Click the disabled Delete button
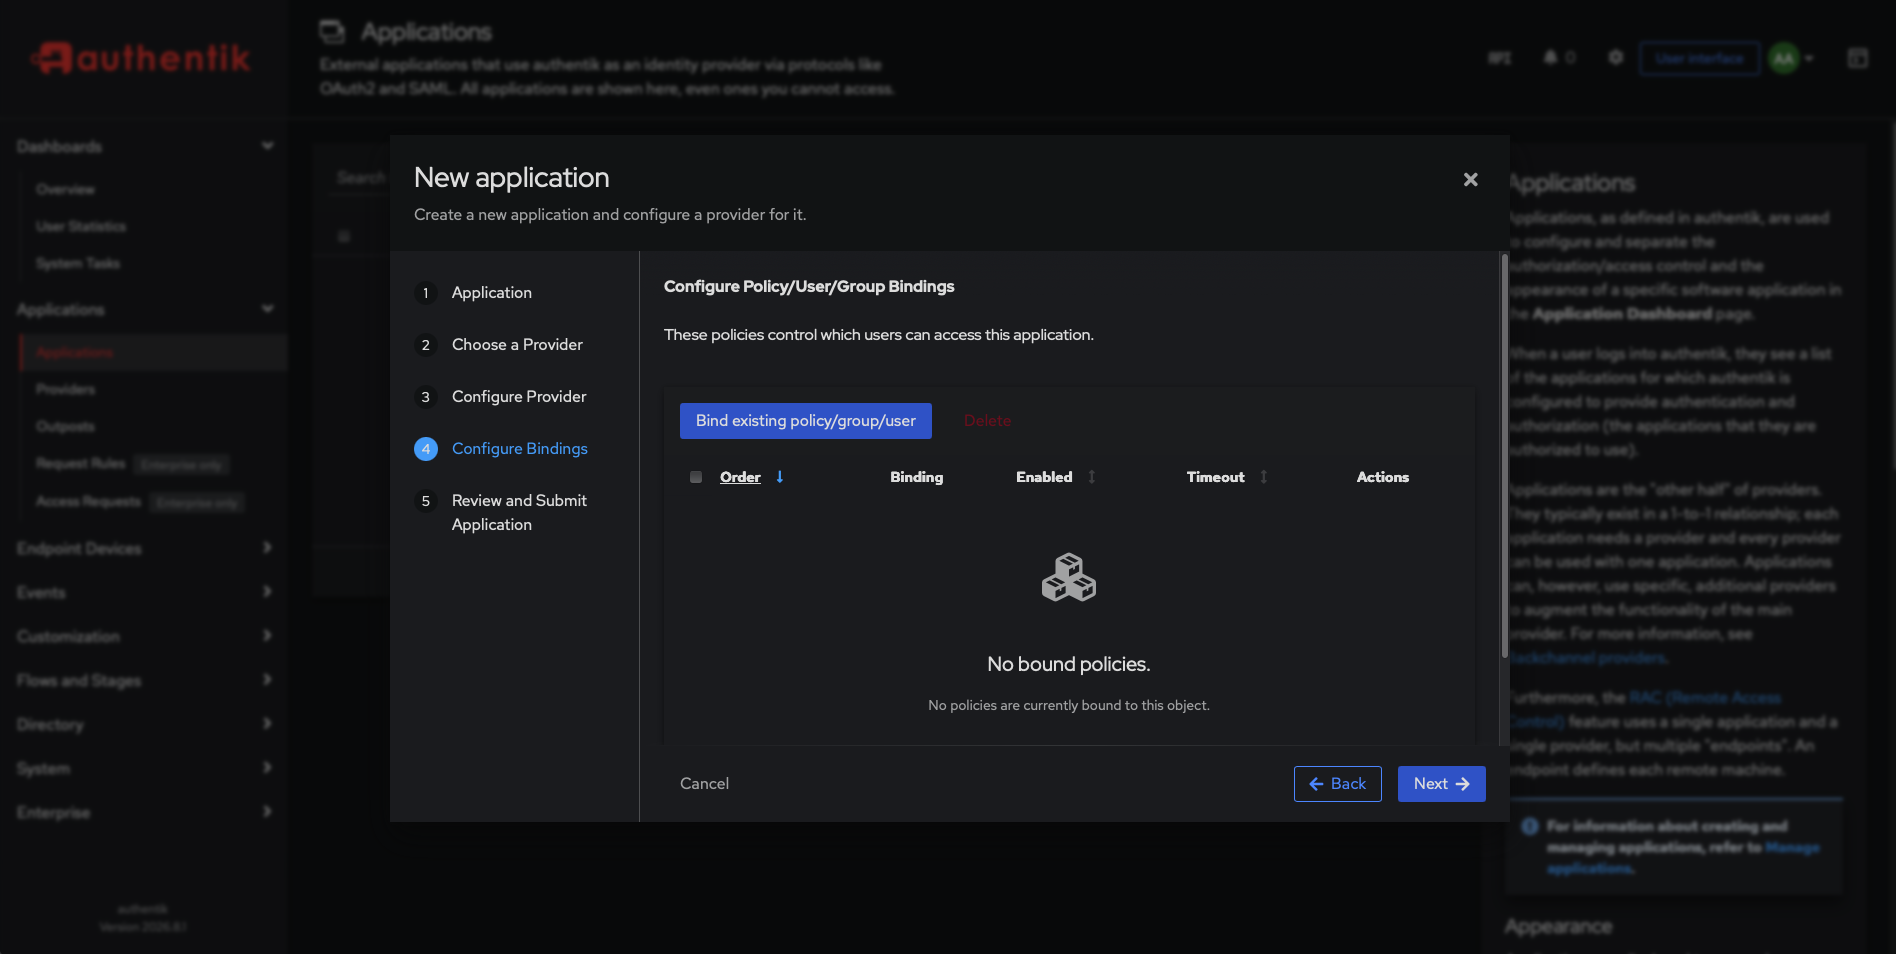This screenshot has width=1896, height=954. click(987, 421)
